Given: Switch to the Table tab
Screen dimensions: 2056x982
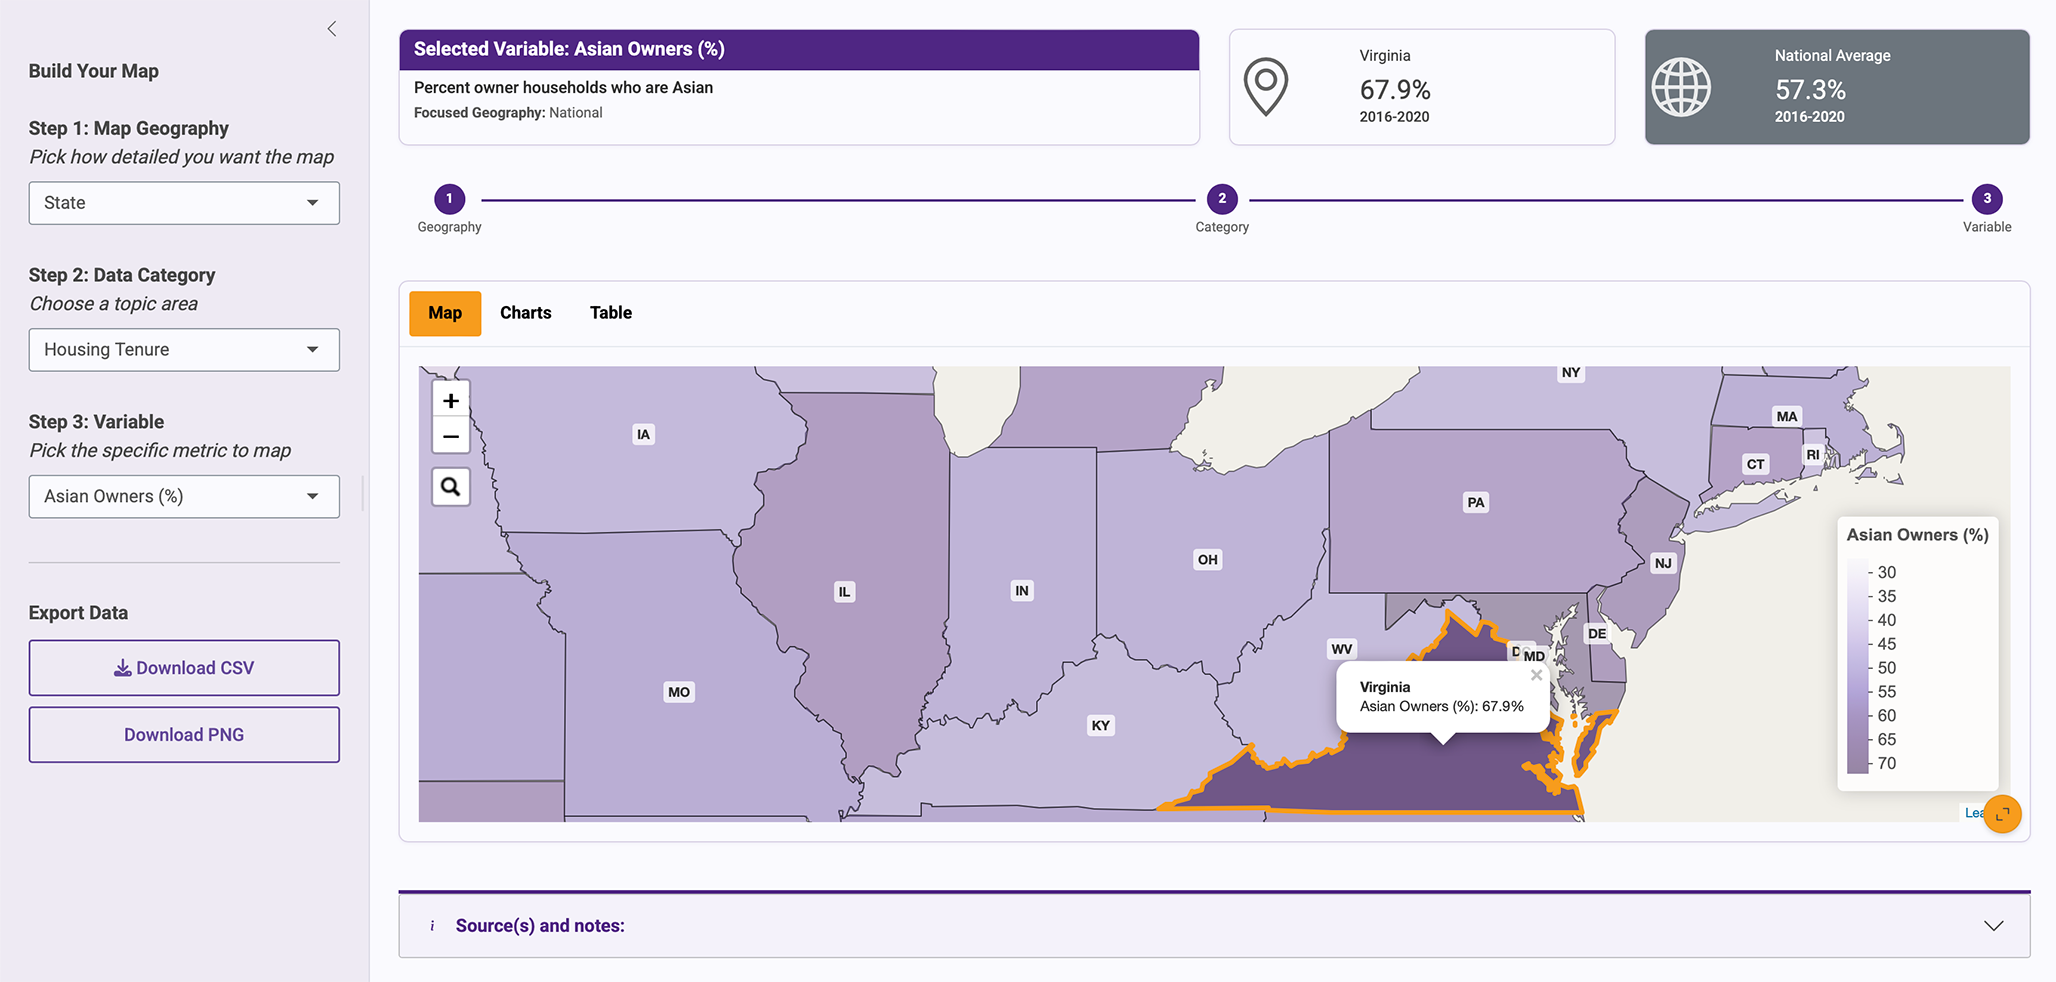Looking at the screenshot, I should pyautogui.click(x=611, y=313).
